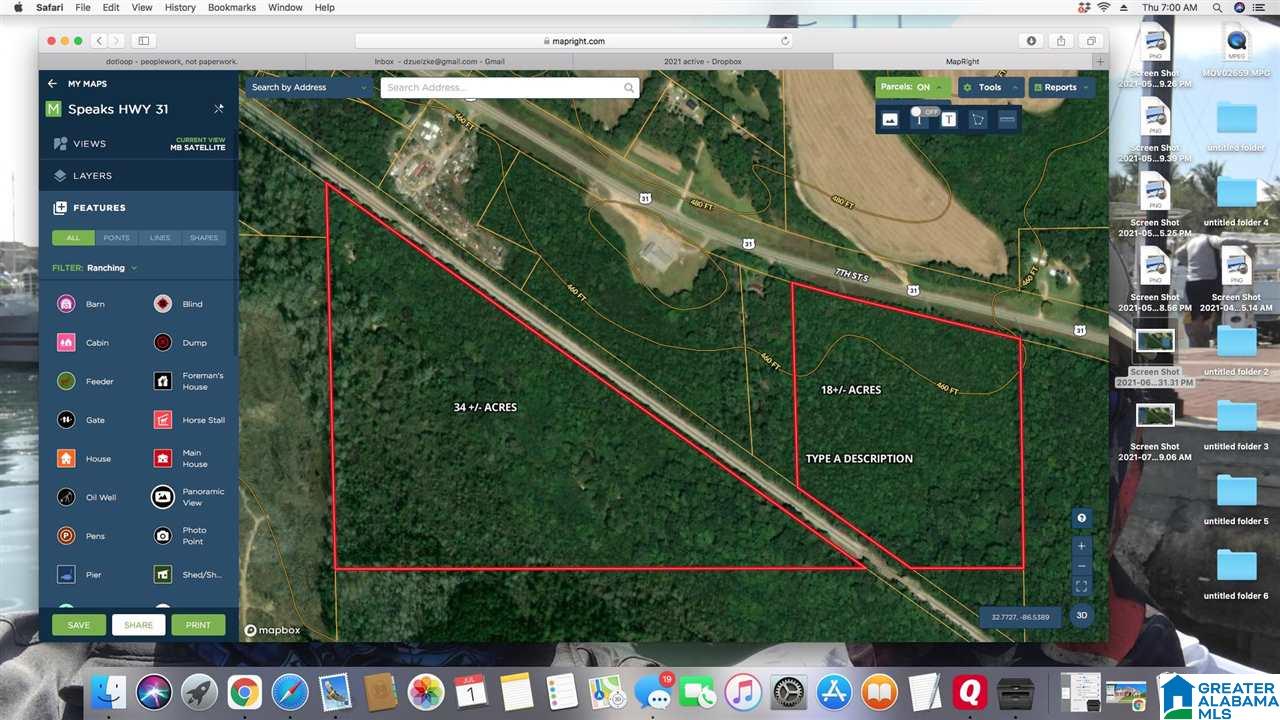Click the Share button
Viewport: 1280px width, 720px height.
coord(139,625)
